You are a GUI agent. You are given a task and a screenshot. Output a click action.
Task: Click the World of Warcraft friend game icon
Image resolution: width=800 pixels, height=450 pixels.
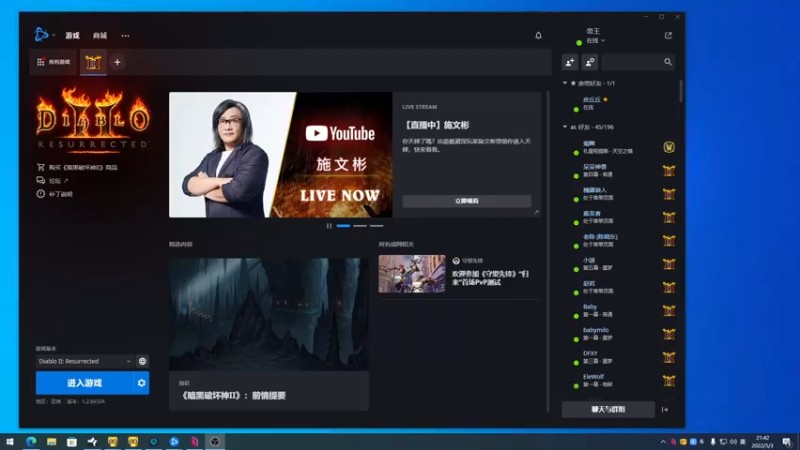(669, 147)
